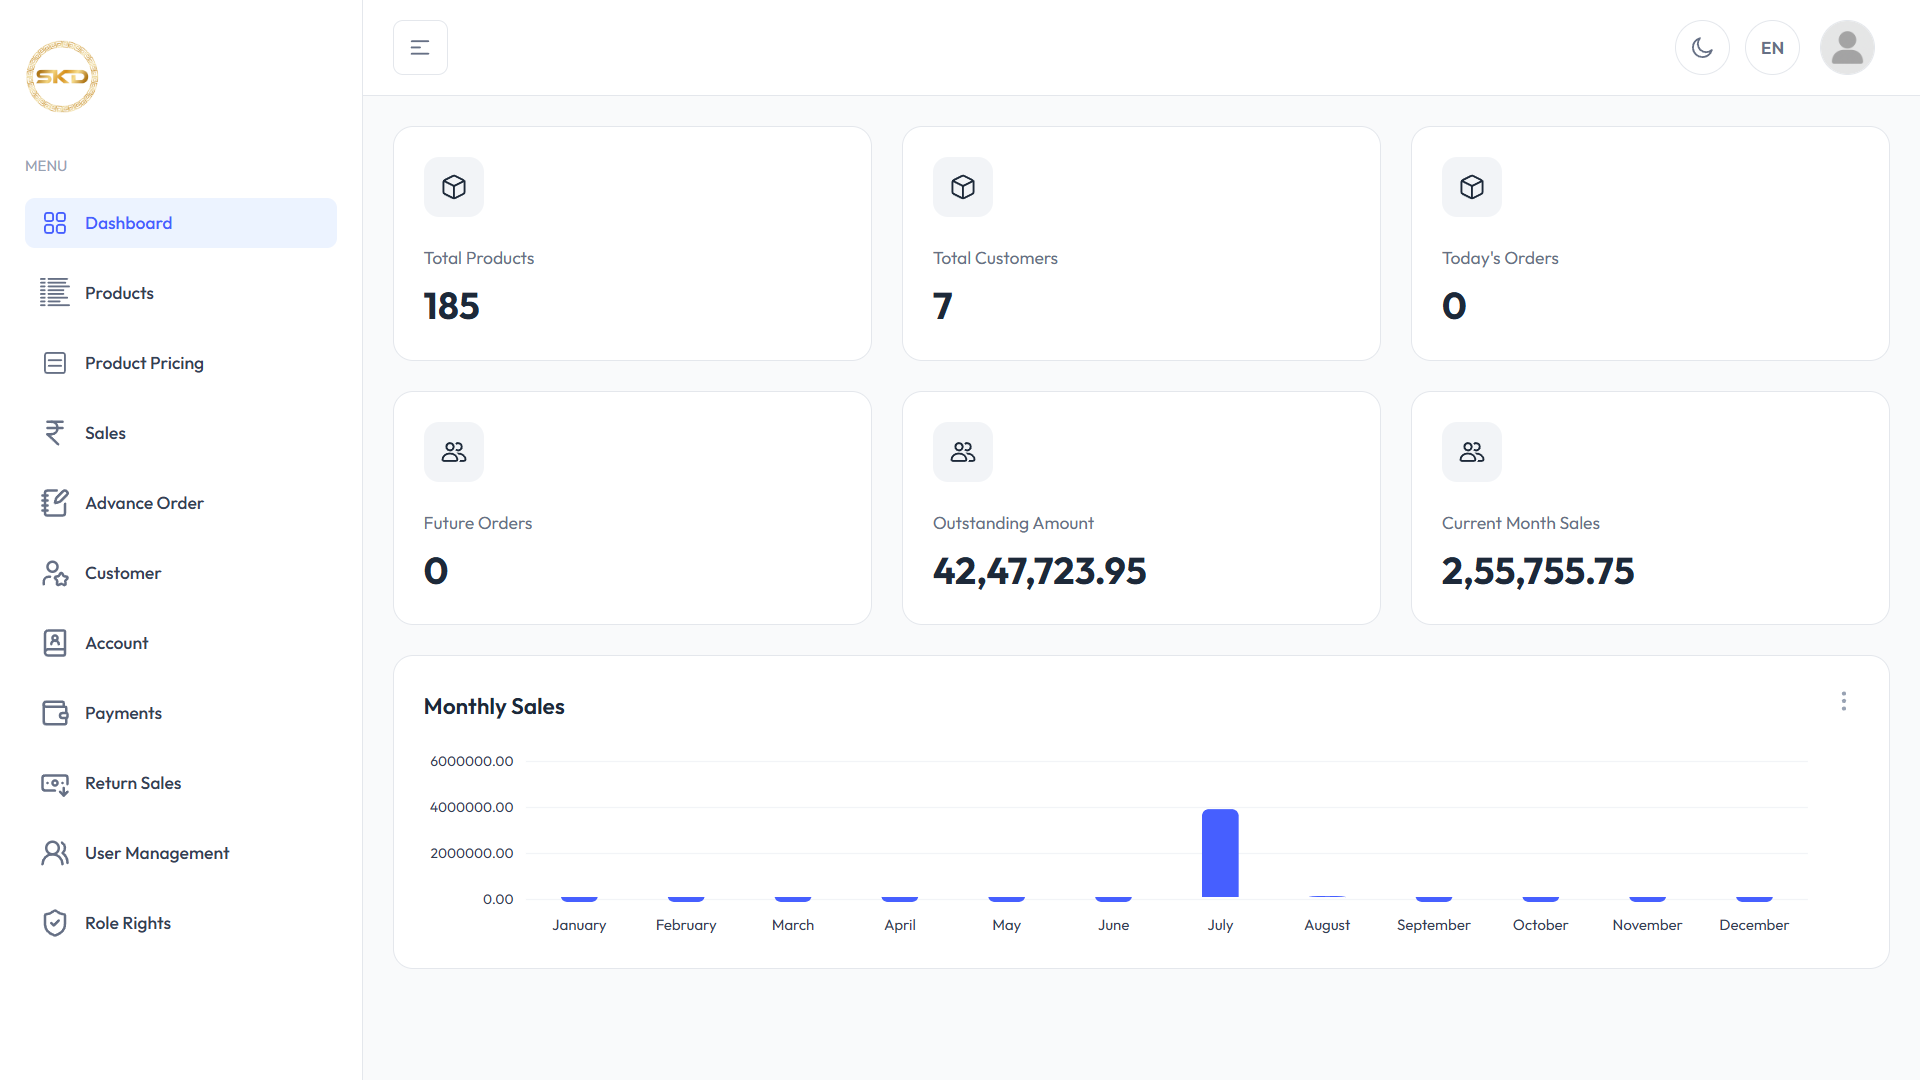Click the User Management people icon

[x=55, y=853]
